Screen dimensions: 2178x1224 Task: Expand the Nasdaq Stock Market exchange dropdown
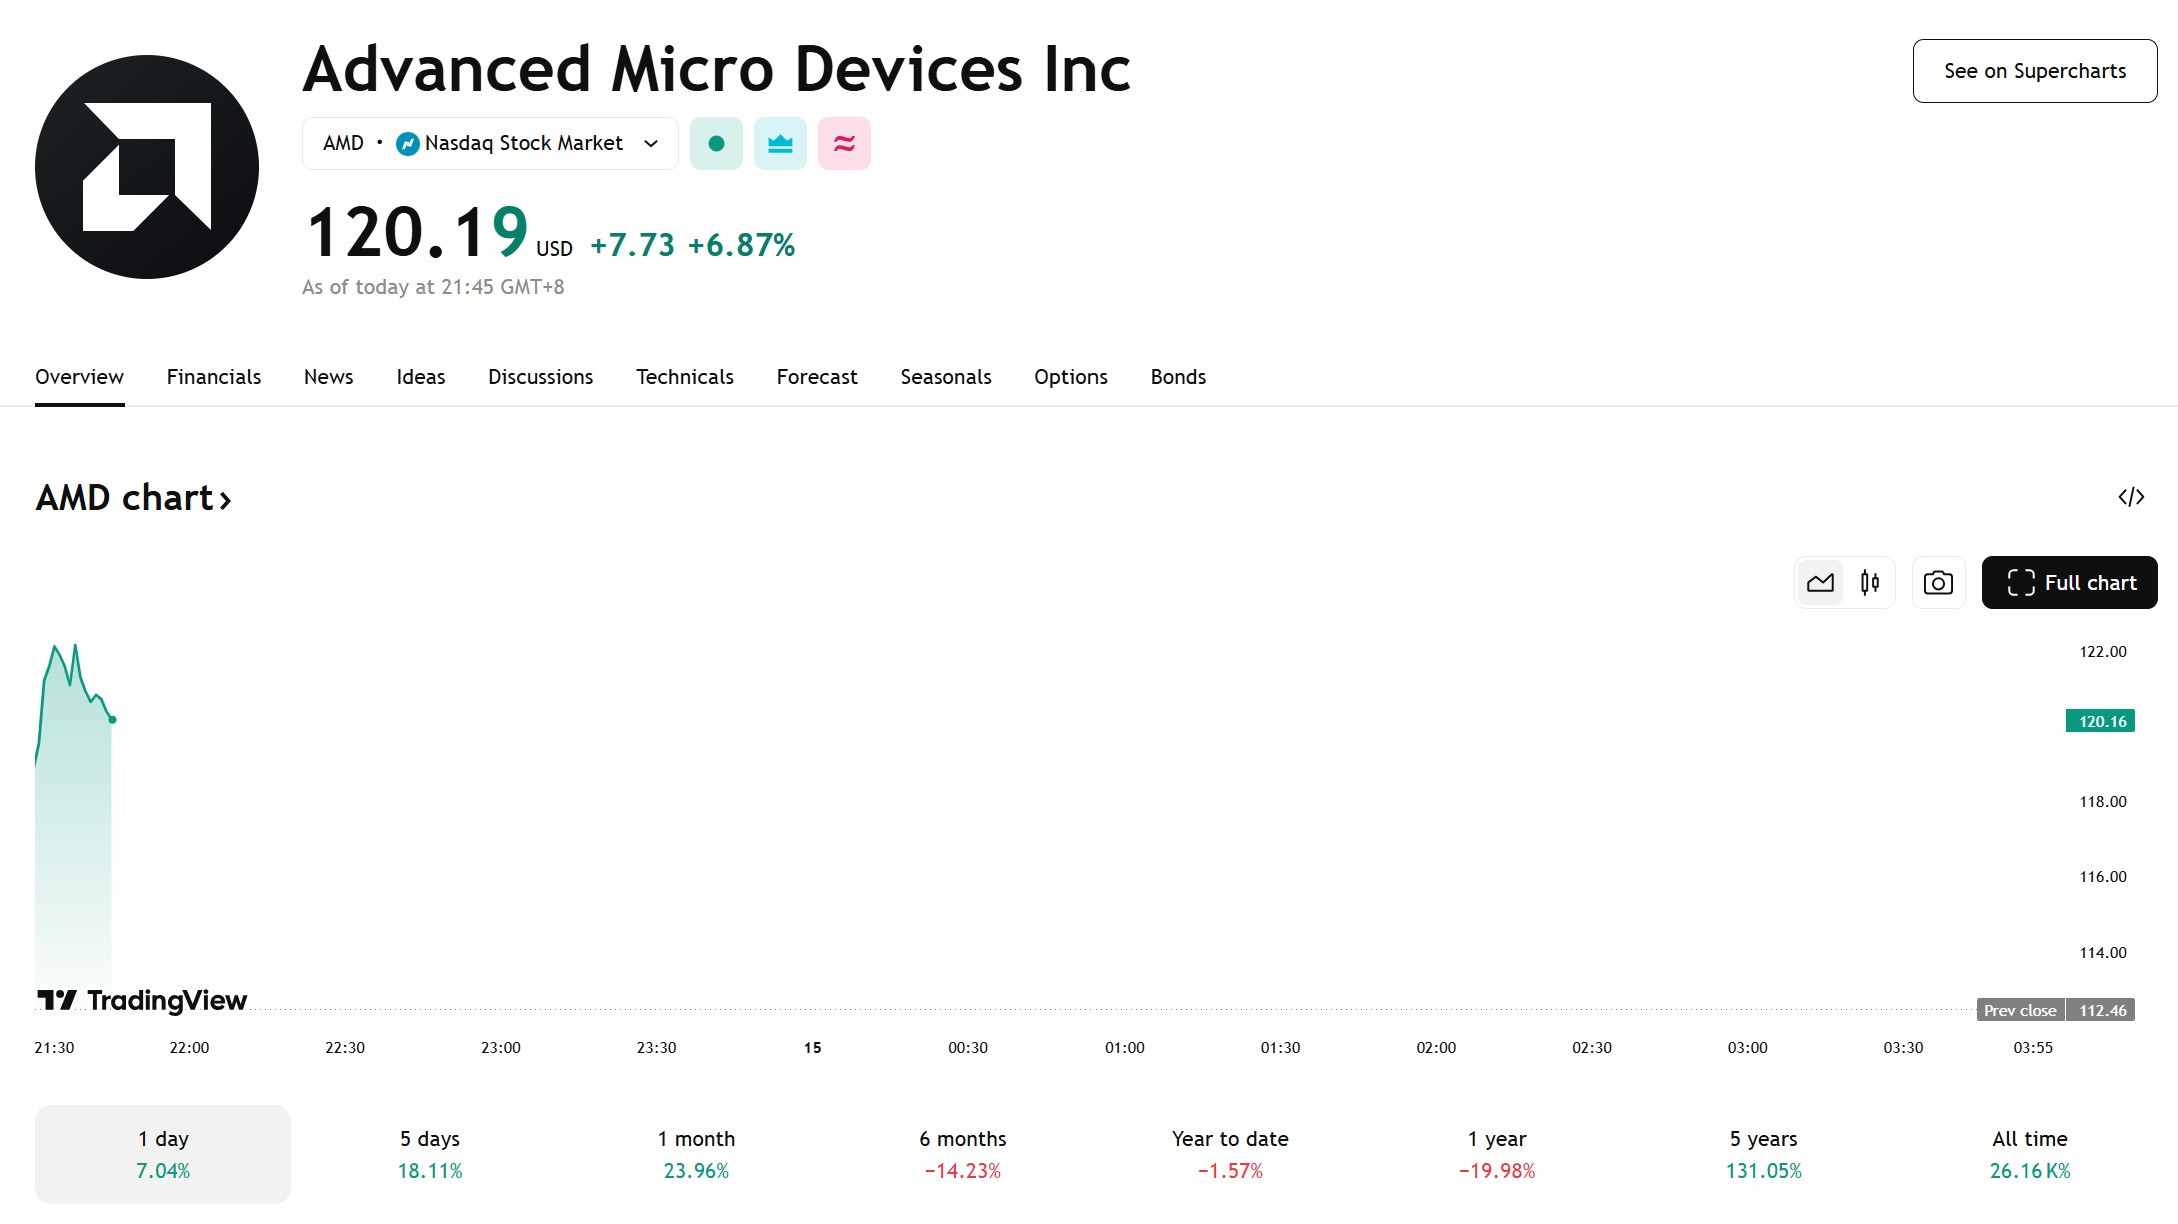point(651,143)
